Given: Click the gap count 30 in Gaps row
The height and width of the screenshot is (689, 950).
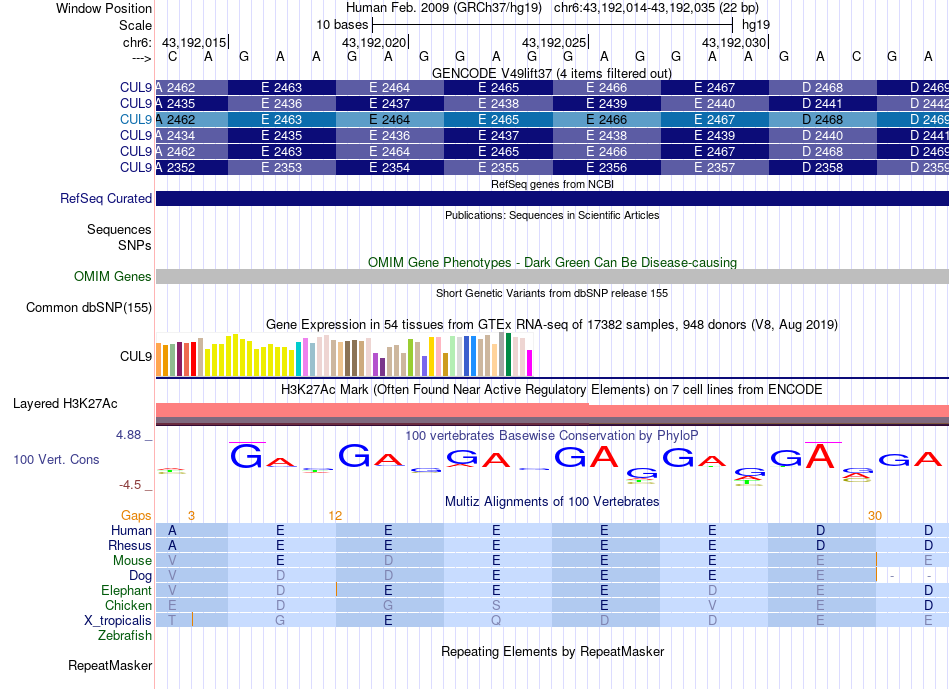Looking at the screenshot, I should [875, 516].
